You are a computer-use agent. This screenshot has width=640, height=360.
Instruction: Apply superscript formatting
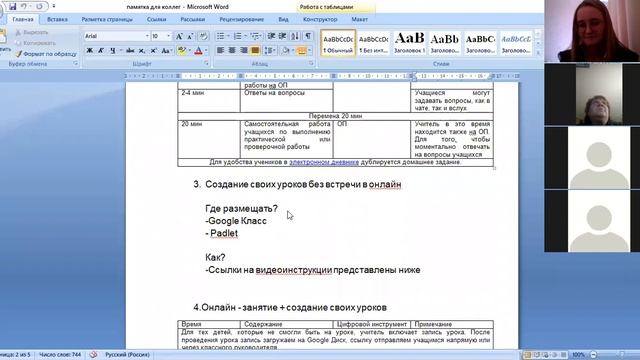[153, 51]
